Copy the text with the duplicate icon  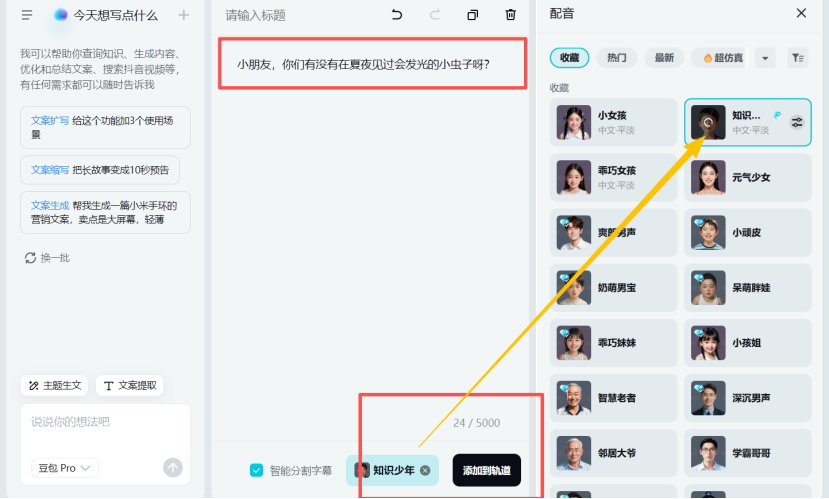point(473,14)
